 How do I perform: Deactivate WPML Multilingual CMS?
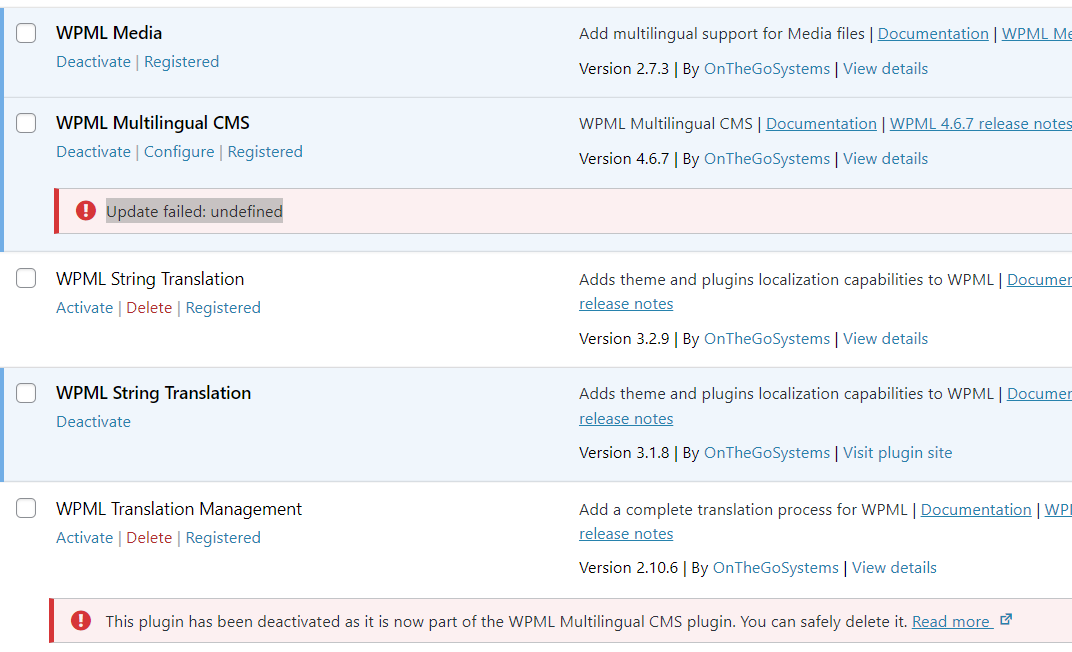point(93,152)
